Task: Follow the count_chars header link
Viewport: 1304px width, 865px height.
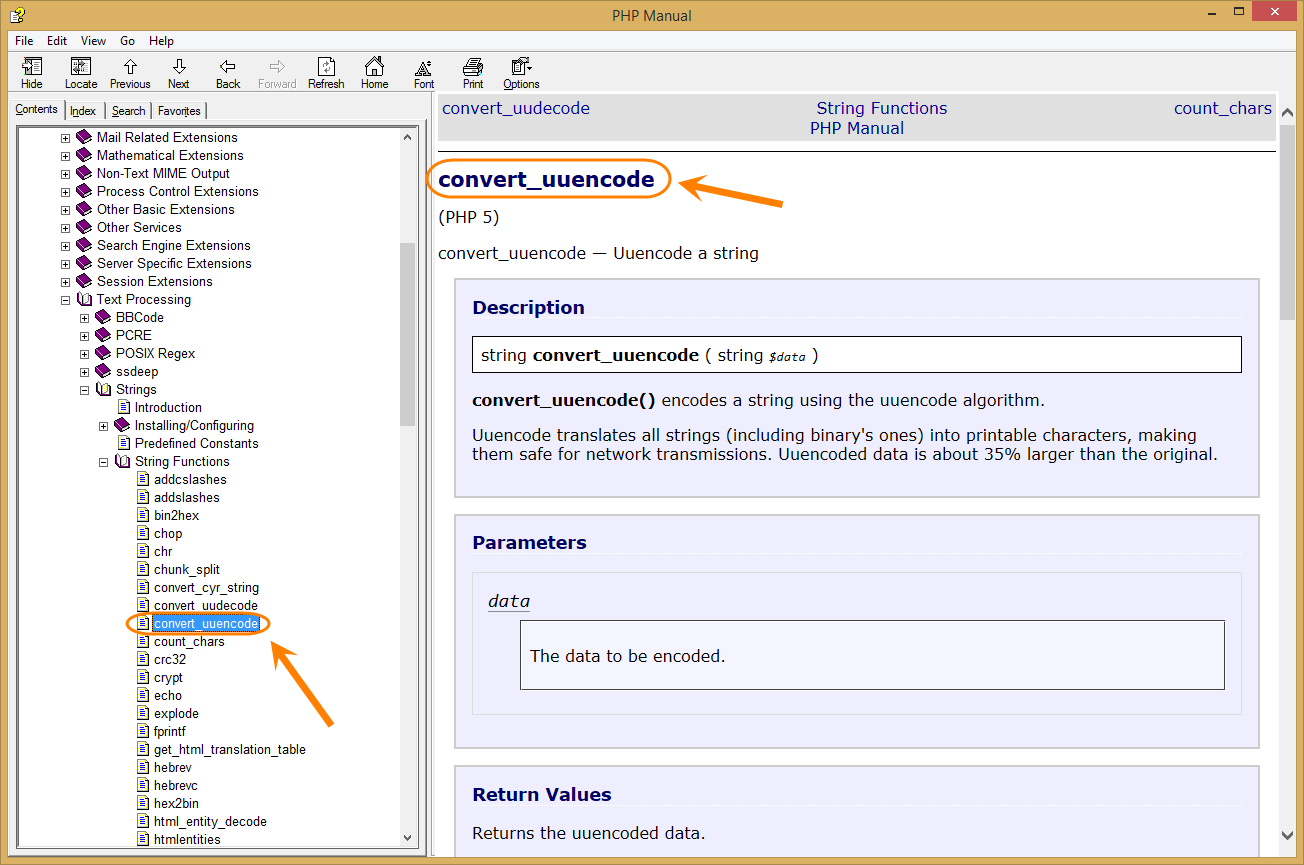Action: click(x=1223, y=108)
